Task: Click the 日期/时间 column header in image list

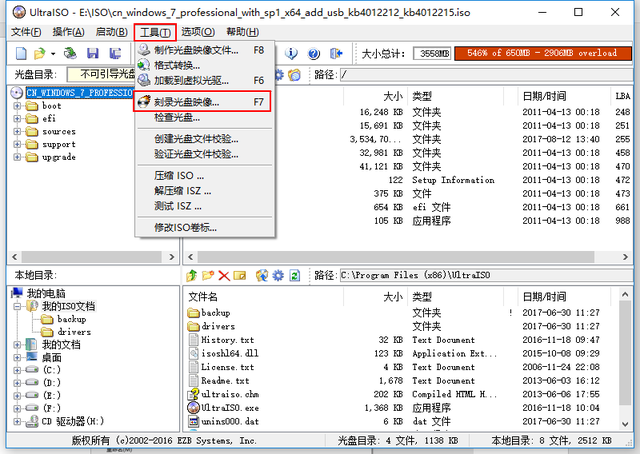Action: point(564,96)
